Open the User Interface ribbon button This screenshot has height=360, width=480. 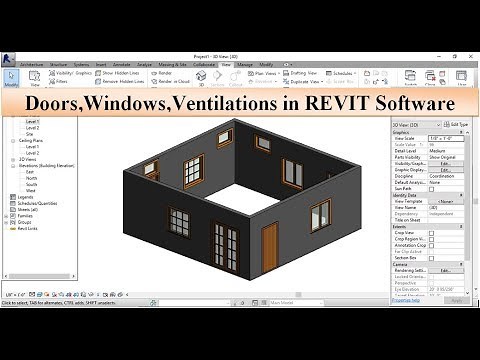click(462, 78)
